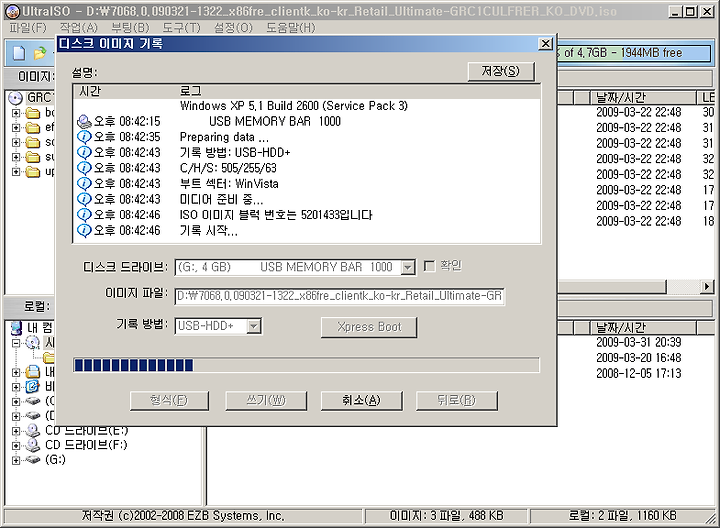Click the 이미지 파일 path input field
Screen dimensions: 720x528
(x=340, y=296)
